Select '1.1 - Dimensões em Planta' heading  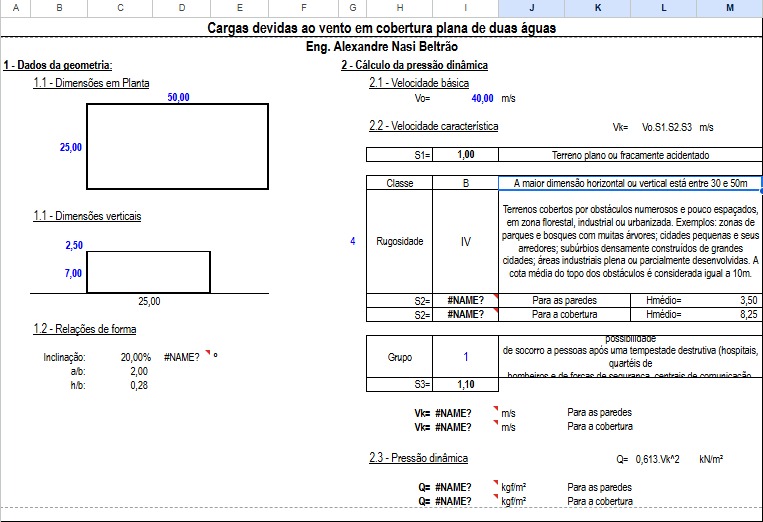click(91, 83)
